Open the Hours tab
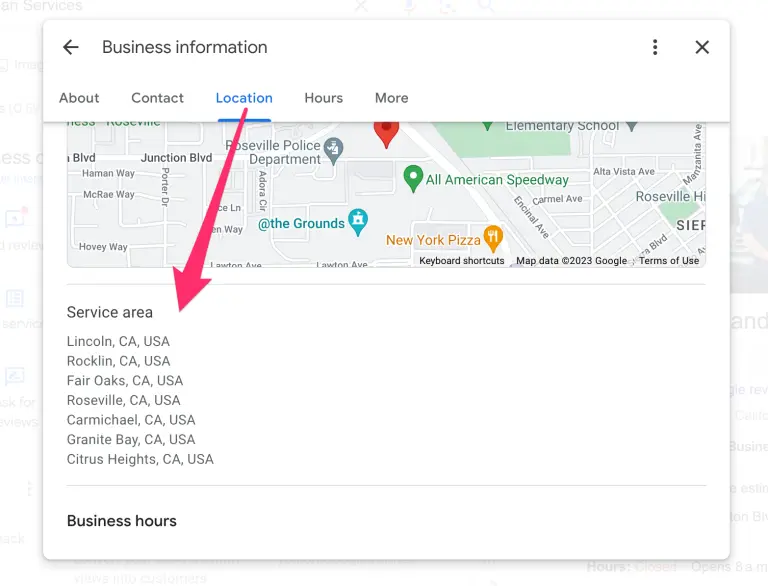The height and width of the screenshot is (586, 768). [x=323, y=98]
